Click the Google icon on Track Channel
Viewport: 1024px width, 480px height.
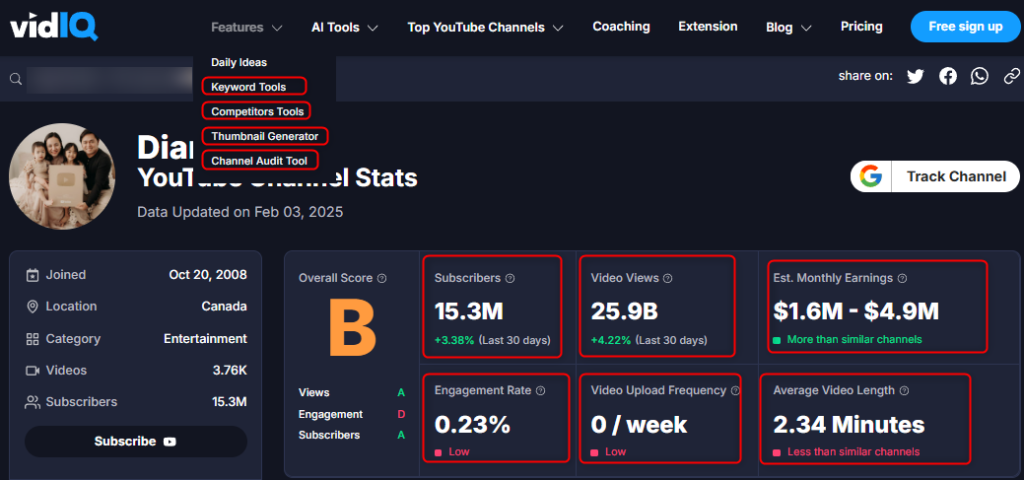[x=871, y=176]
